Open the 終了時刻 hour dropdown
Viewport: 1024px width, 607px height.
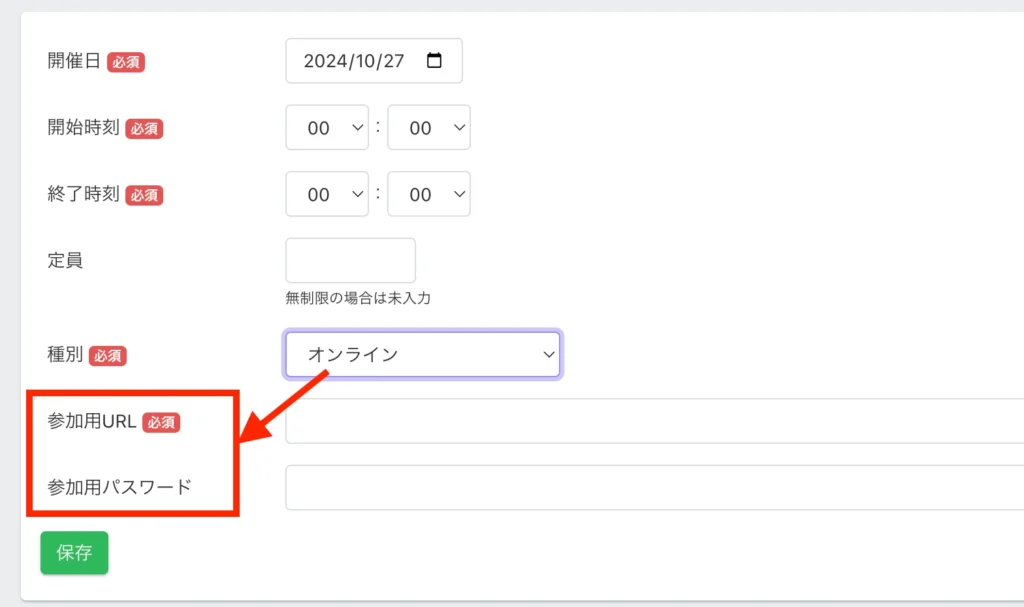click(x=327, y=194)
